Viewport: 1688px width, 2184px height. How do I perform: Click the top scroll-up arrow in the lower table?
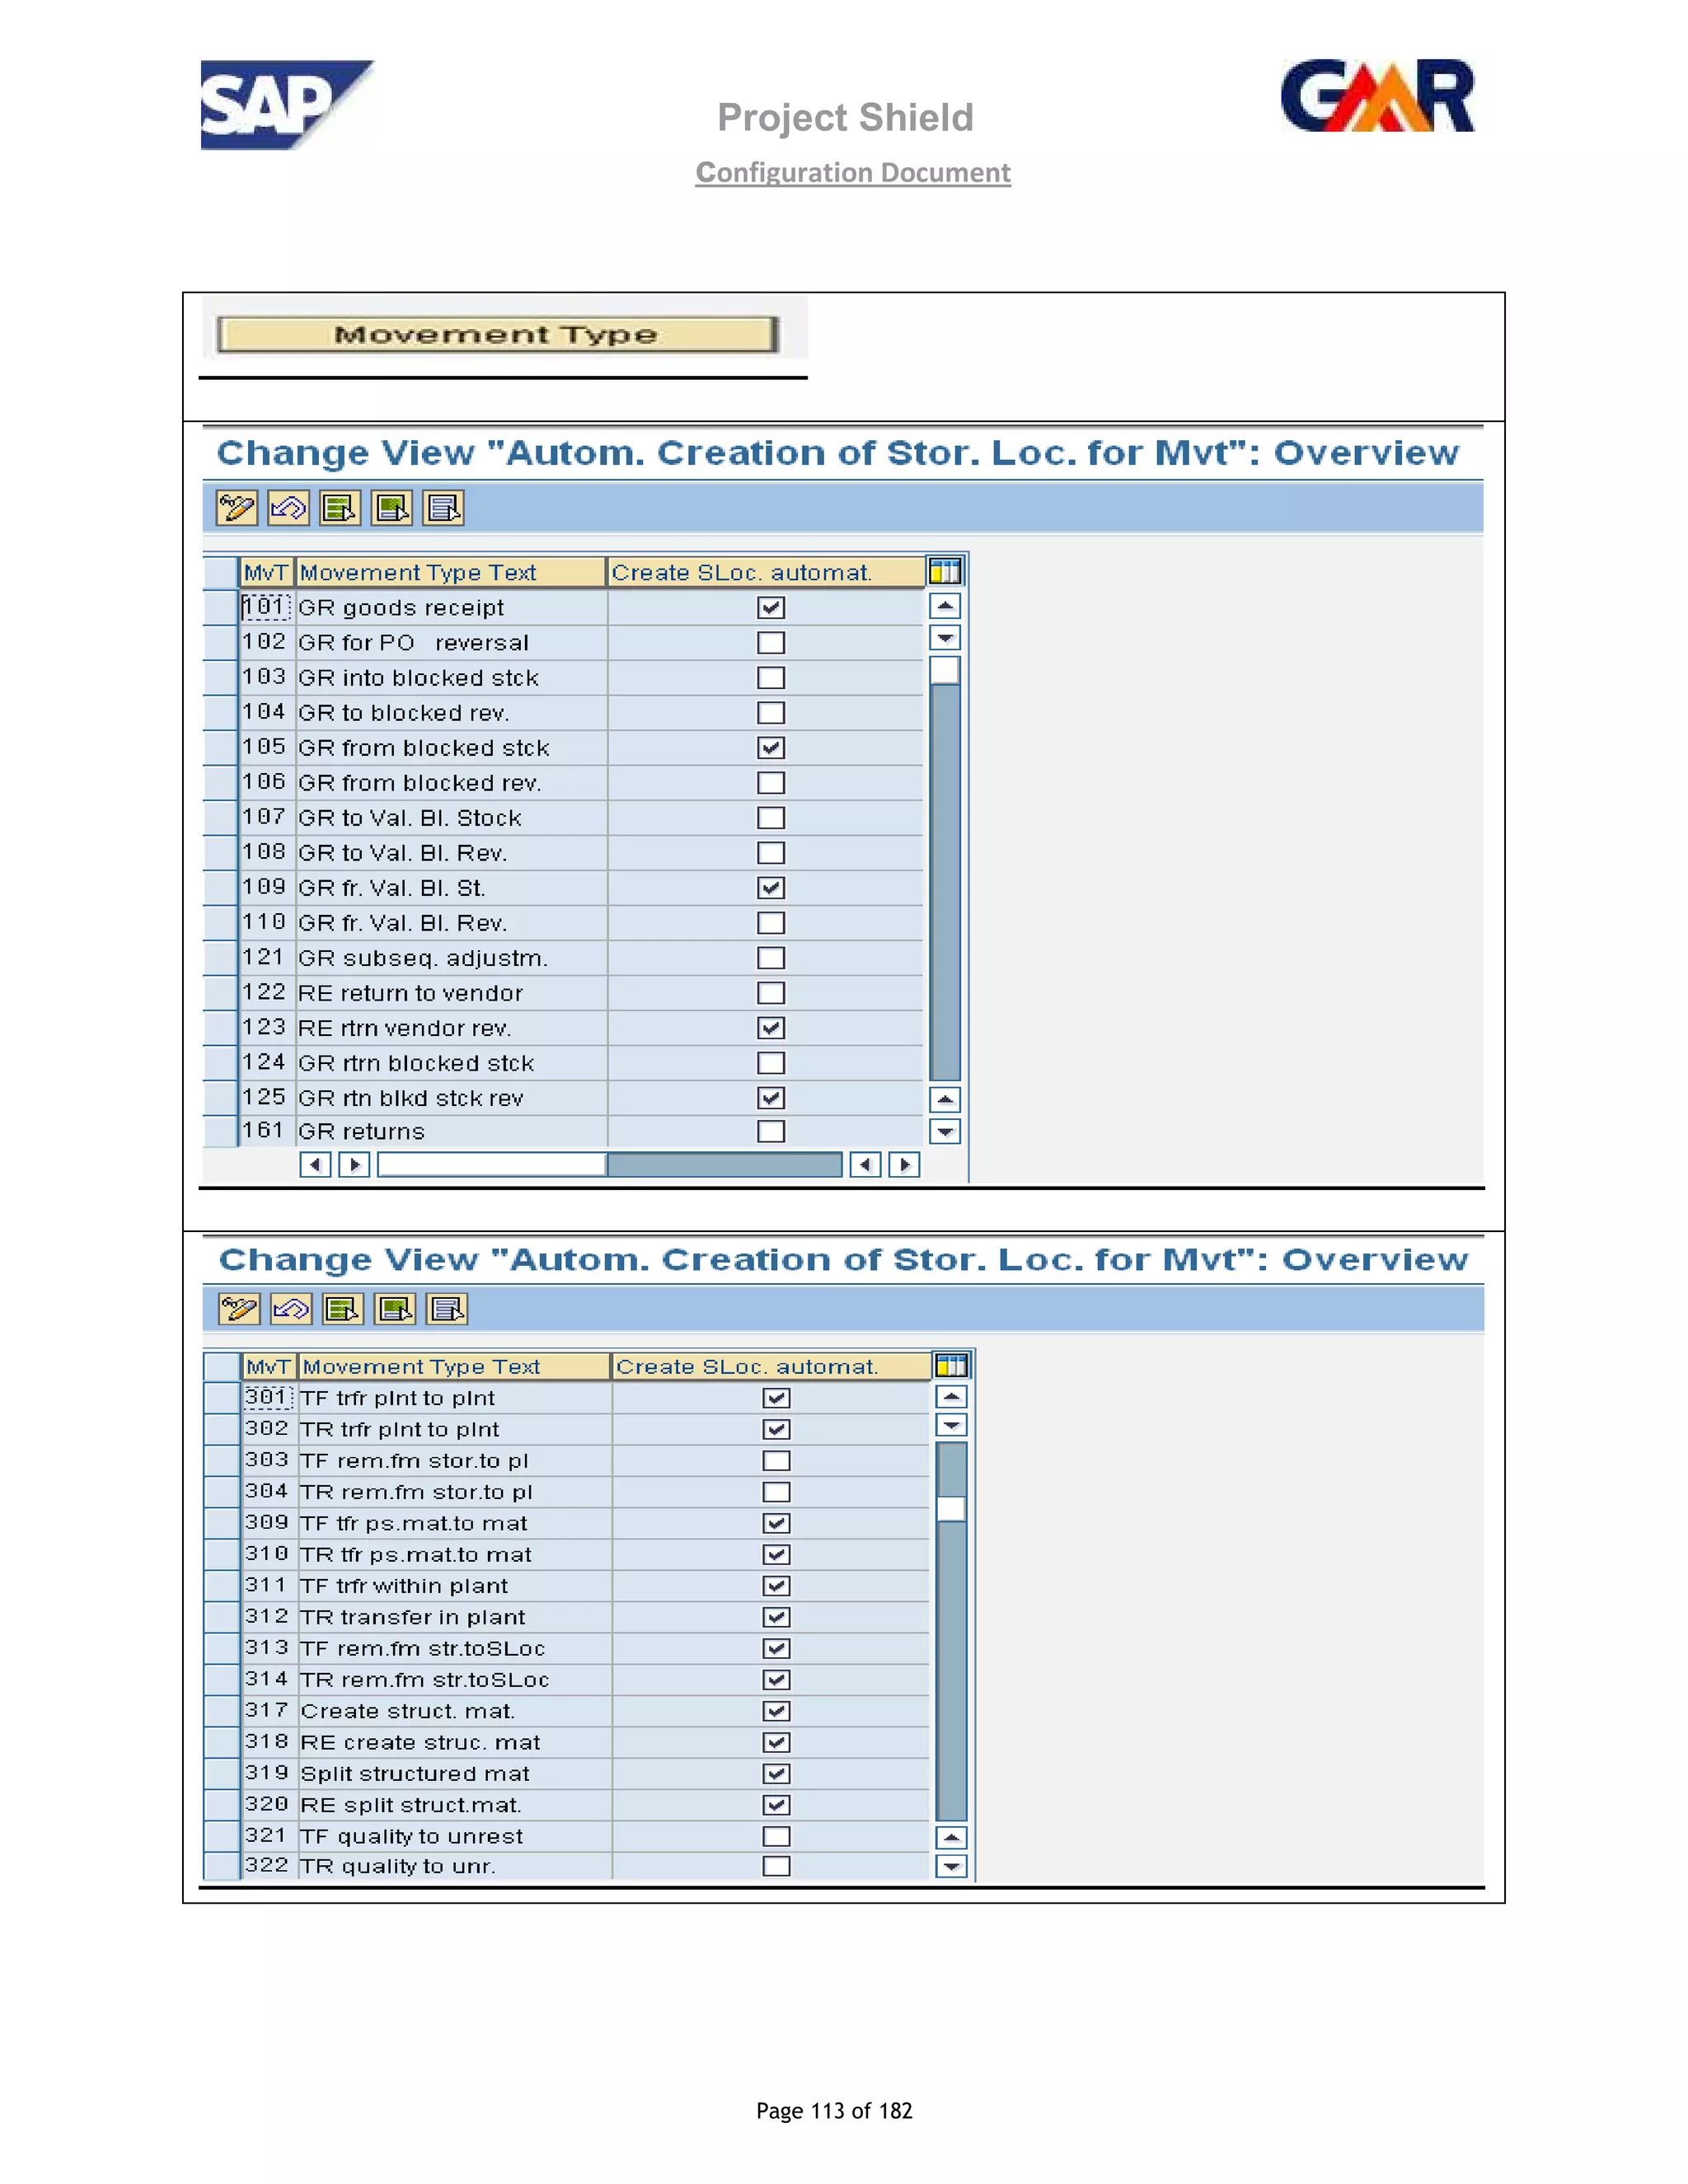(x=951, y=1397)
